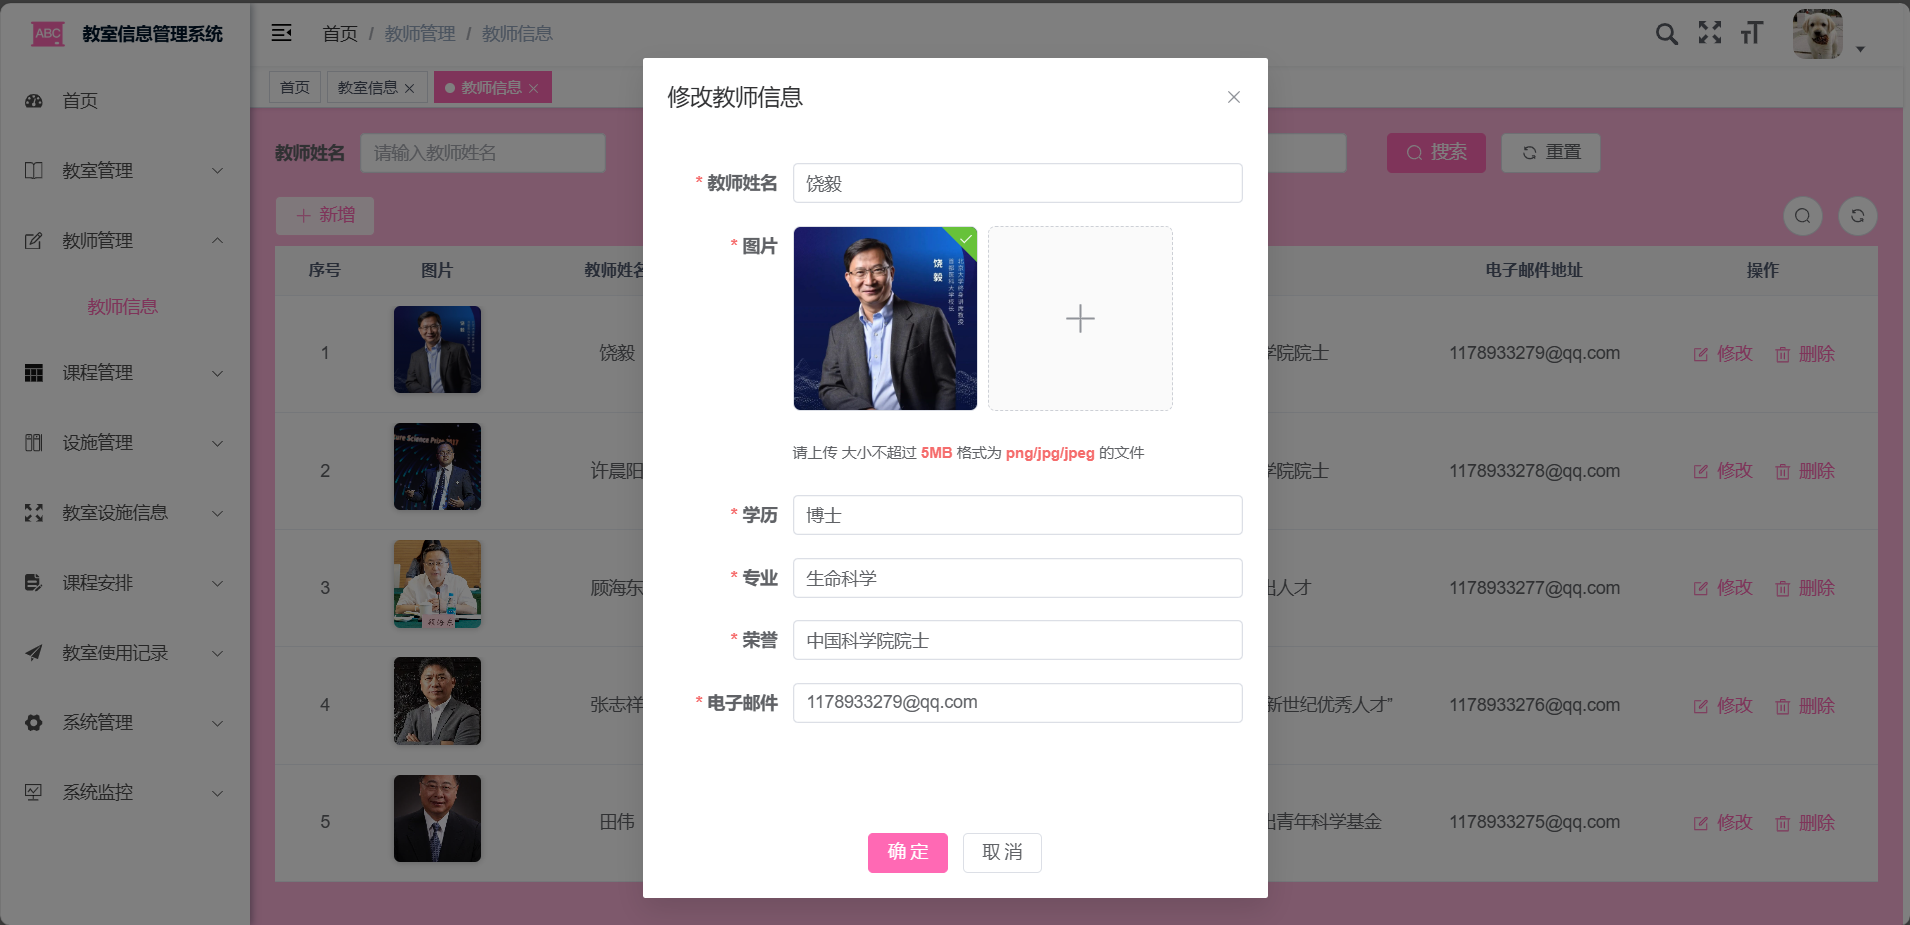Click 修改 for 1178933279@qq.com row
1910x925 pixels.
point(1723,354)
